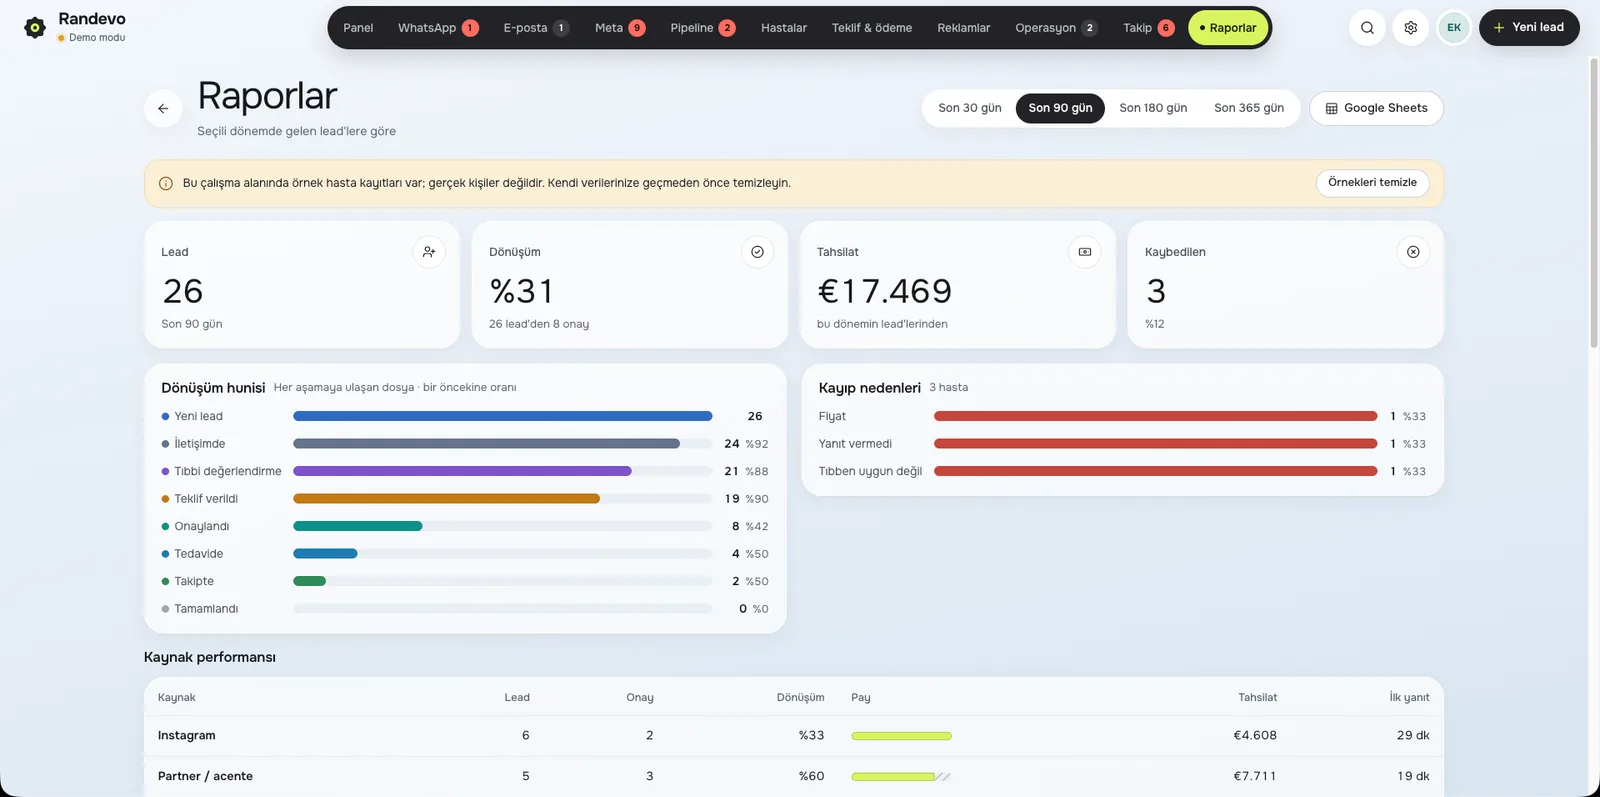
Task: Click the Teklif verildi stage label
Action: coord(206,499)
